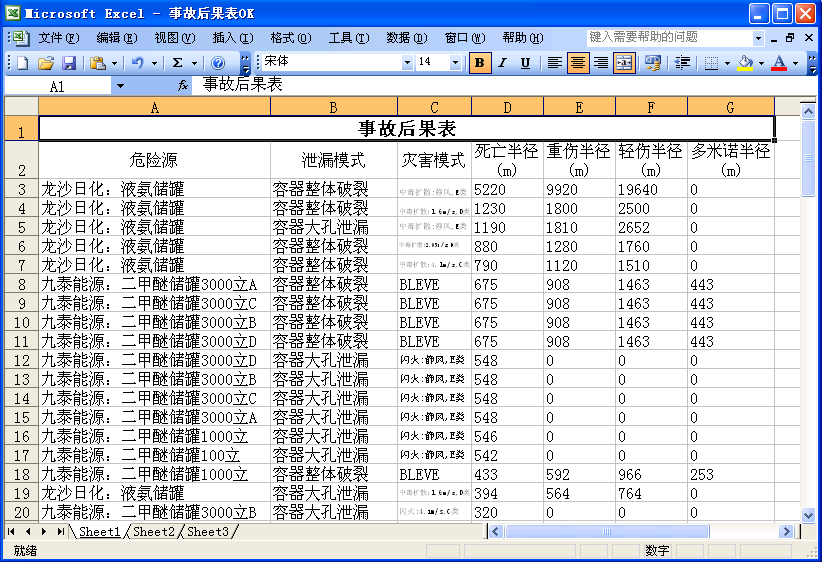The height and width of the screenshot is (562, 822).
Task: Expand the font name 宋体 dropdown
Action: point(407,63)
